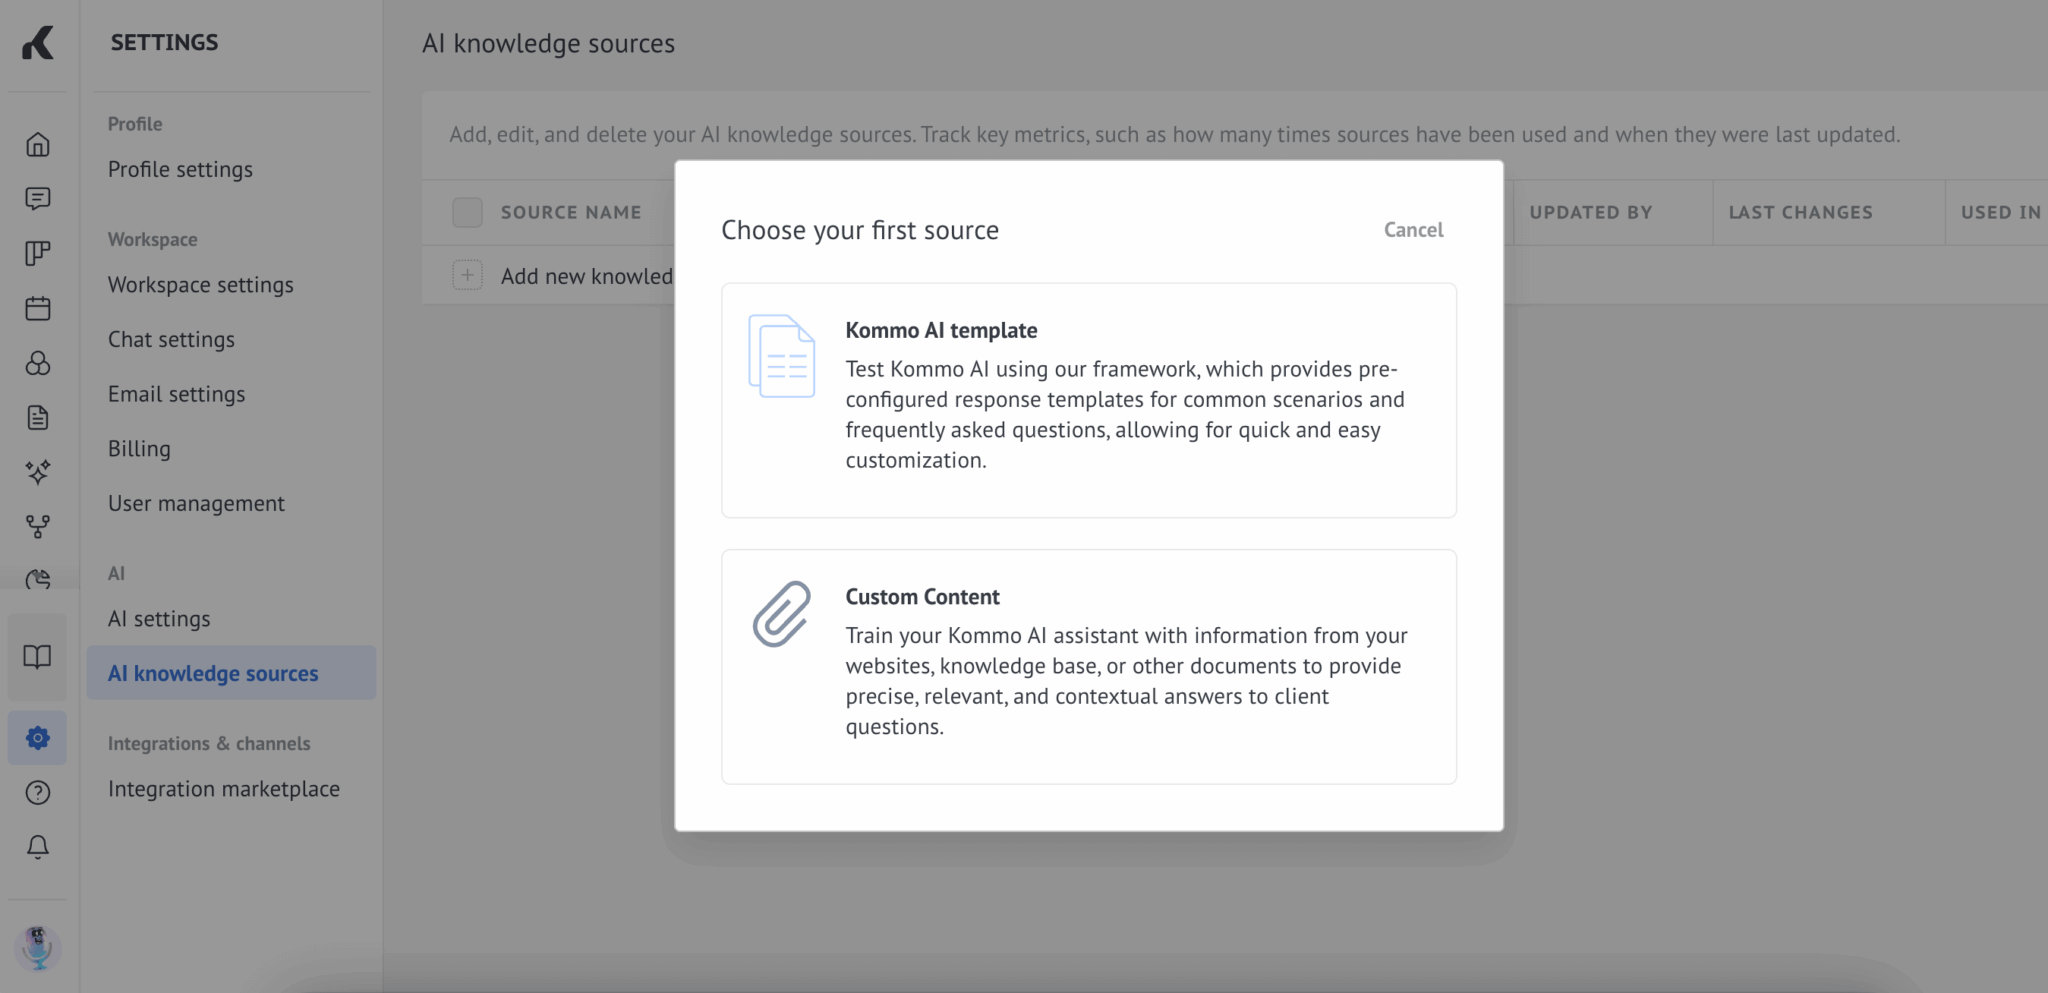Open the overlapping circles icon in sidebar
The height and width of the screenshot is (993, 2048).
coord(38,363)
